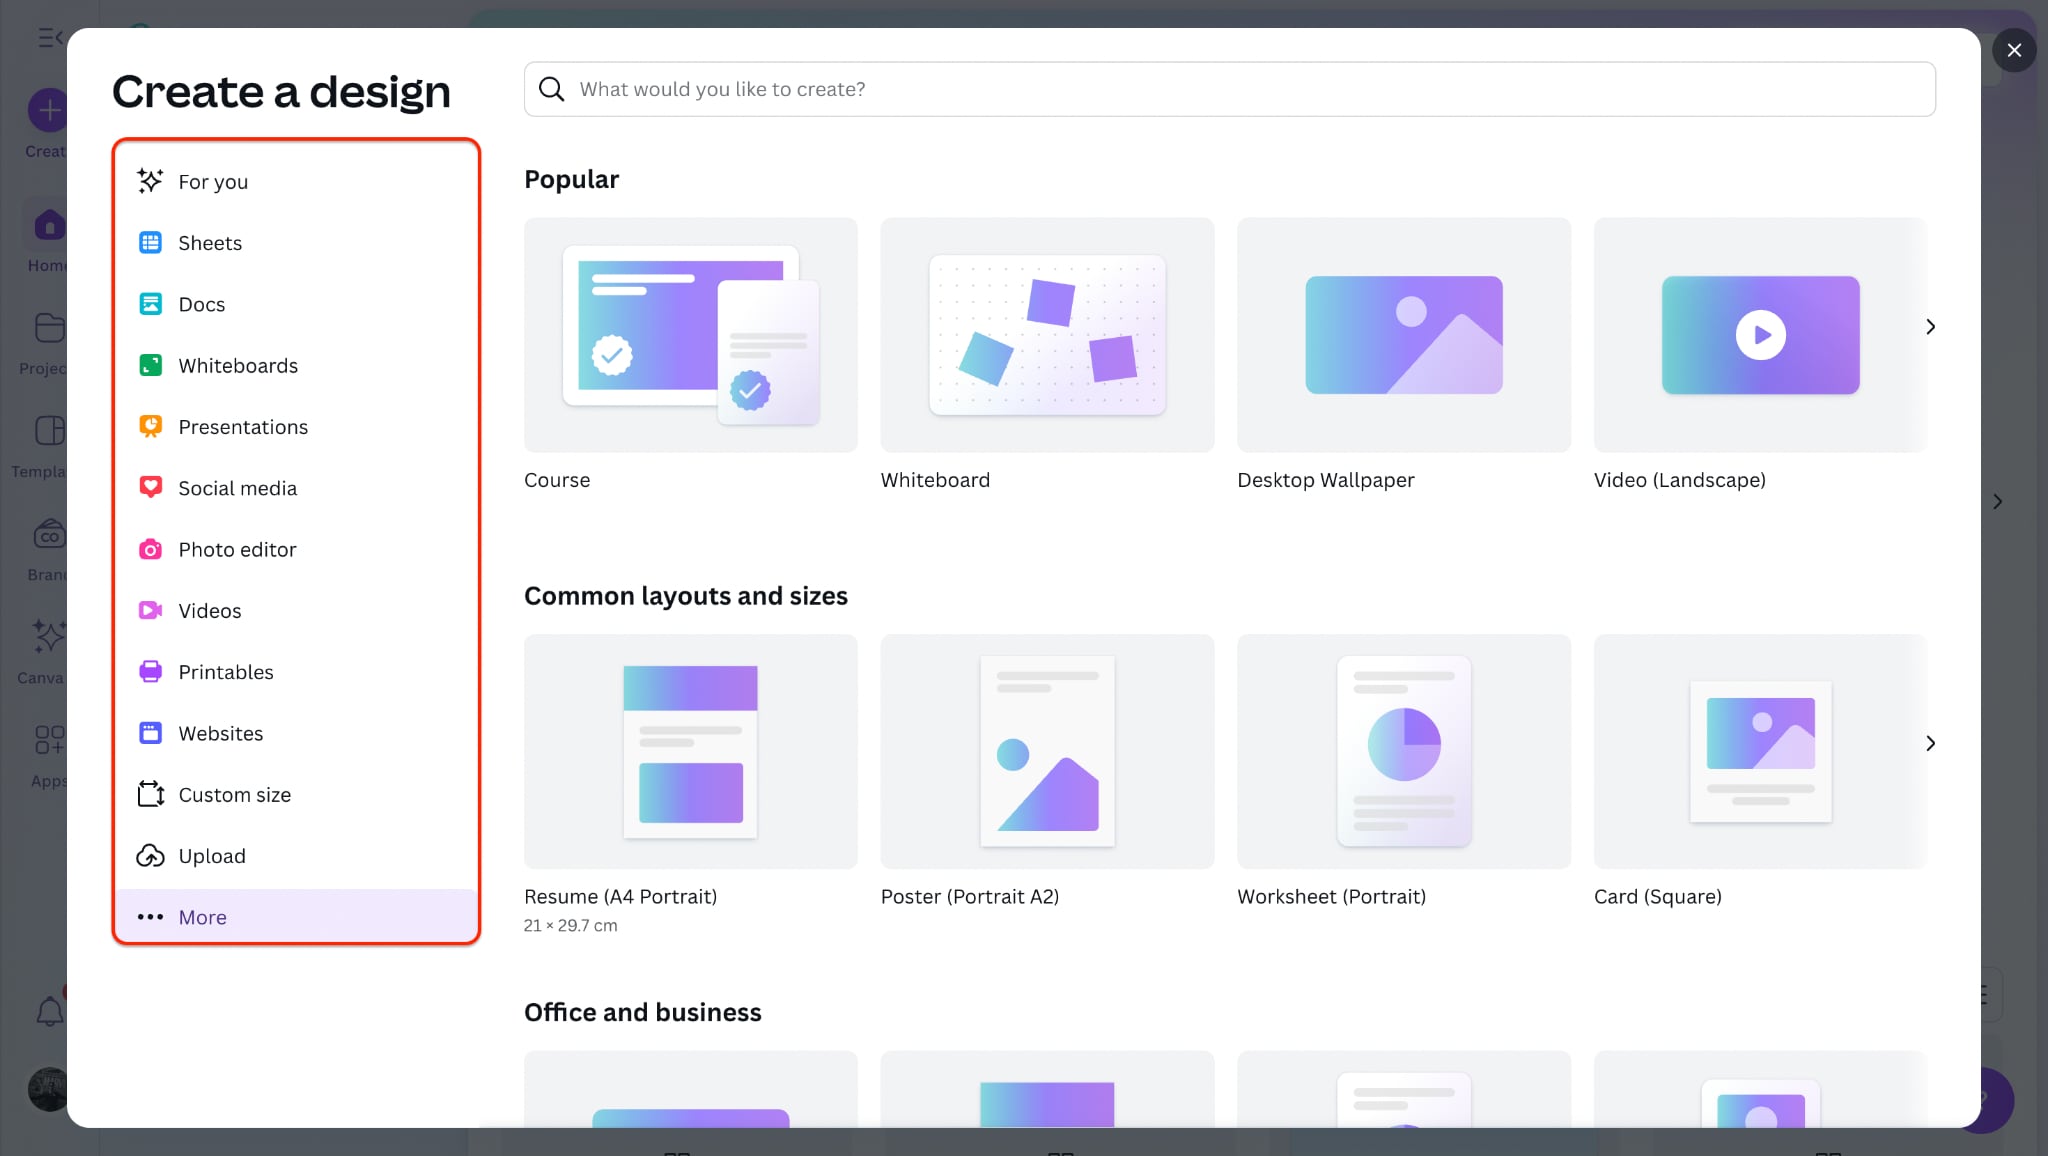Click the Whiteboard label link
This screenshot has height=1156, width=2048.
tap(935, 480)
